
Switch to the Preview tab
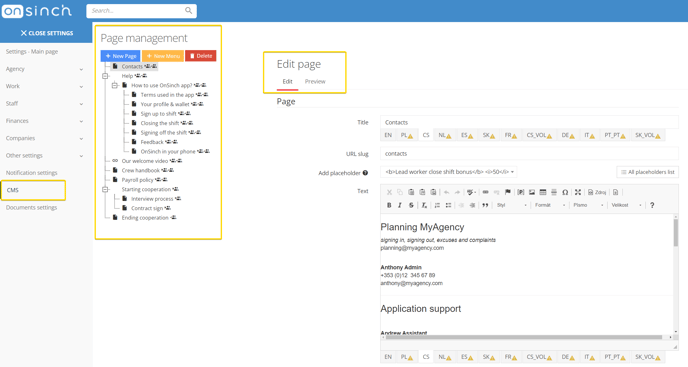[315, 82]
